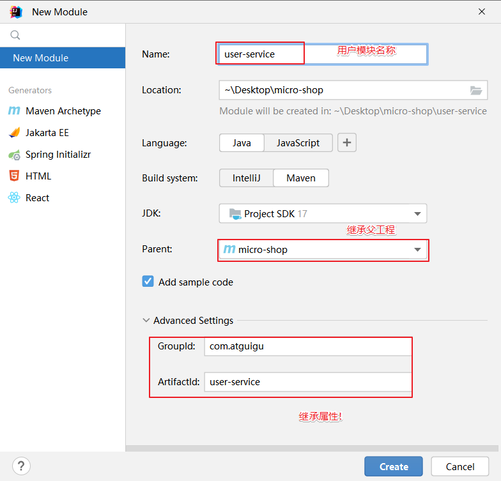This screenshot has width=501, height=481.
Task: Select Java as the language
Action: click(242, 143)
